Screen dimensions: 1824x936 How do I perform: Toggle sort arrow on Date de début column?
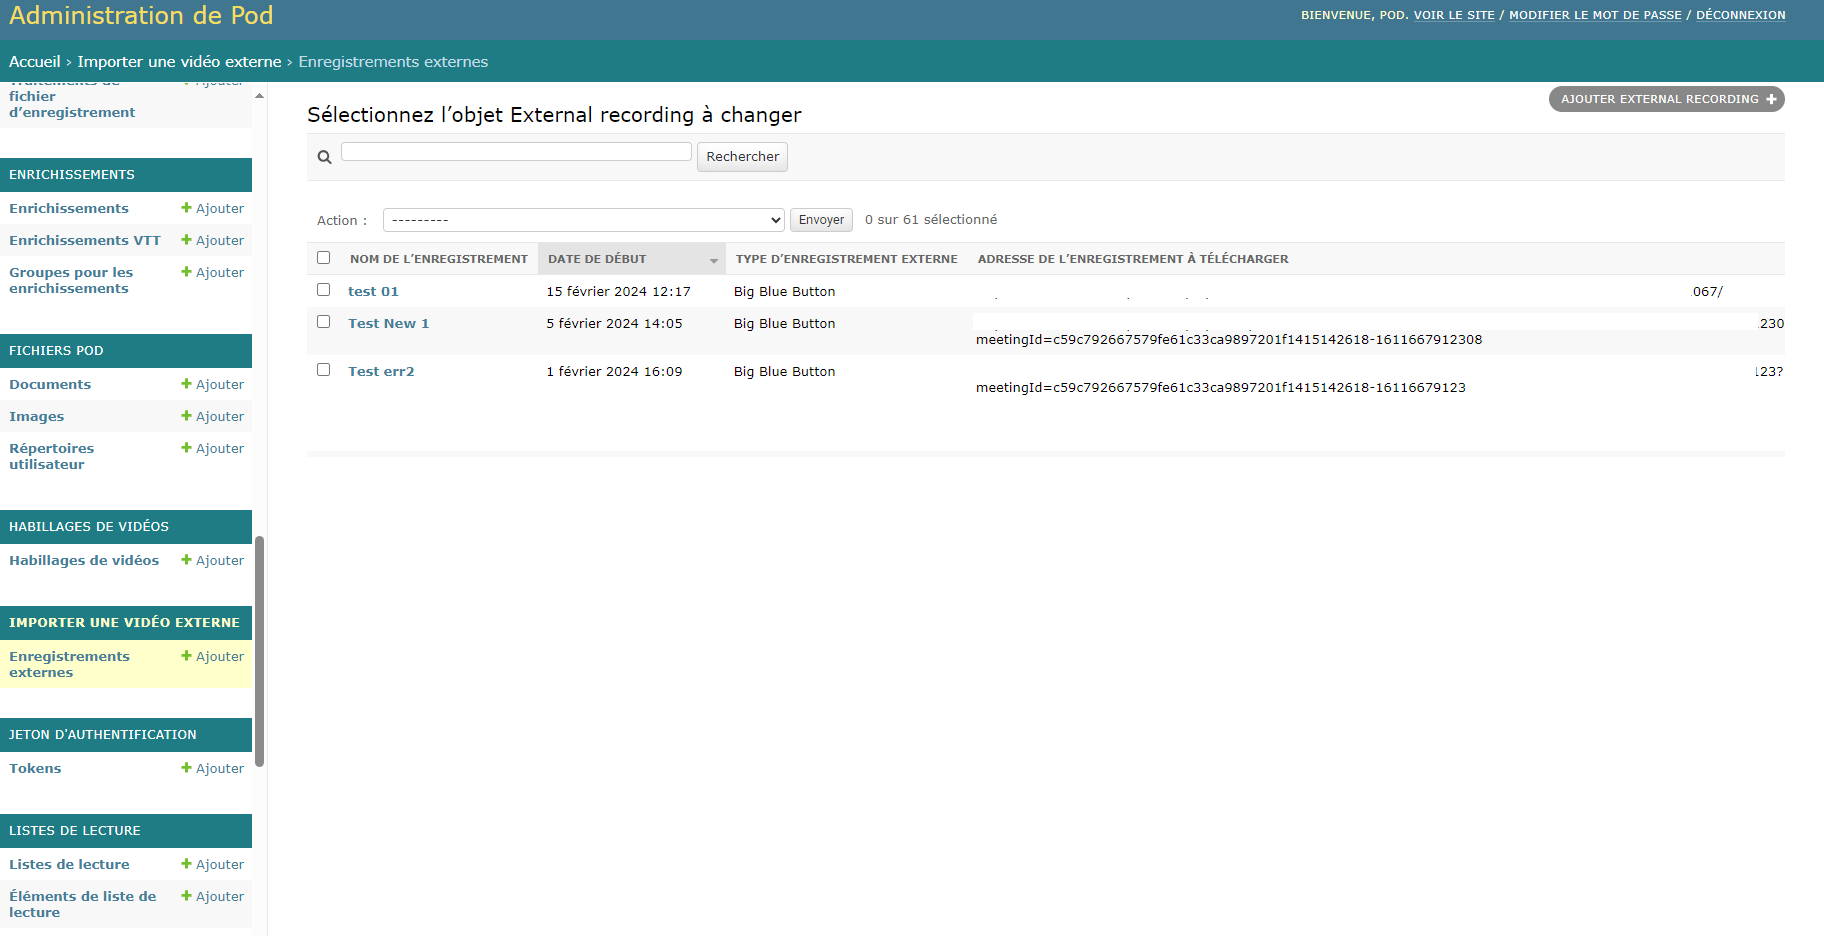[713, 260]
